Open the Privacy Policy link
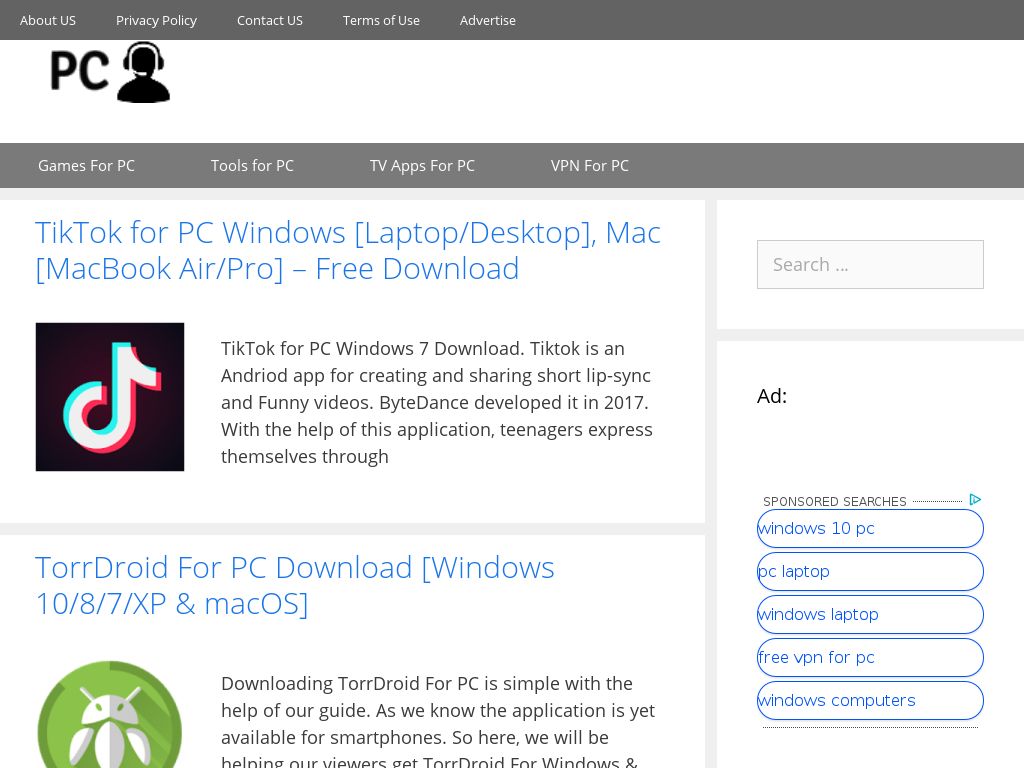Image resolution: width=1024 pixels, height=768 pixels. 156,20
